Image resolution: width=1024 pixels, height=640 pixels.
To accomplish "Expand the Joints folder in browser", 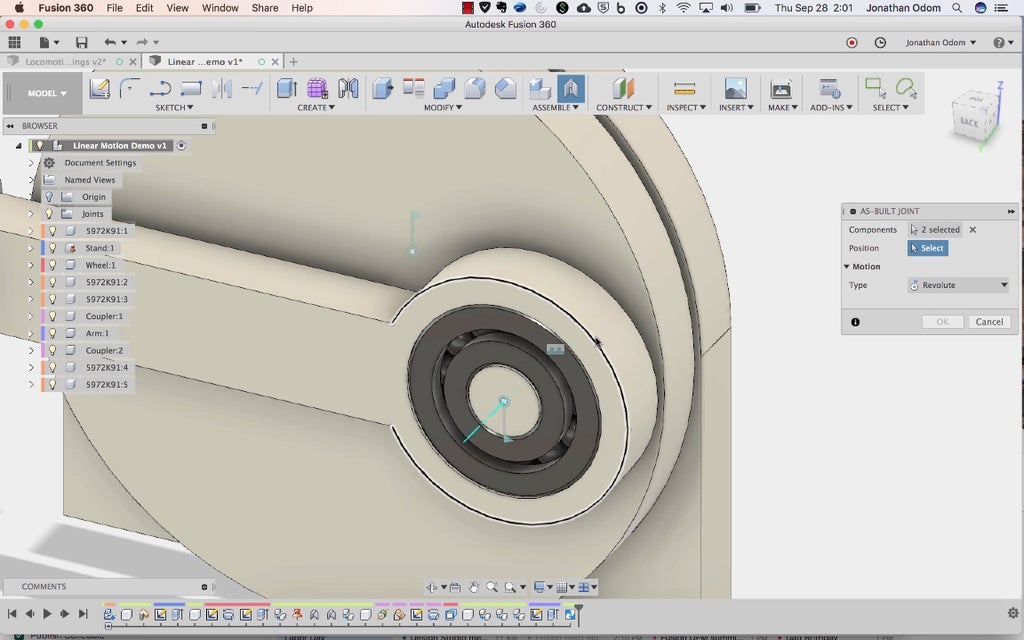I will (x=31, y=214).
